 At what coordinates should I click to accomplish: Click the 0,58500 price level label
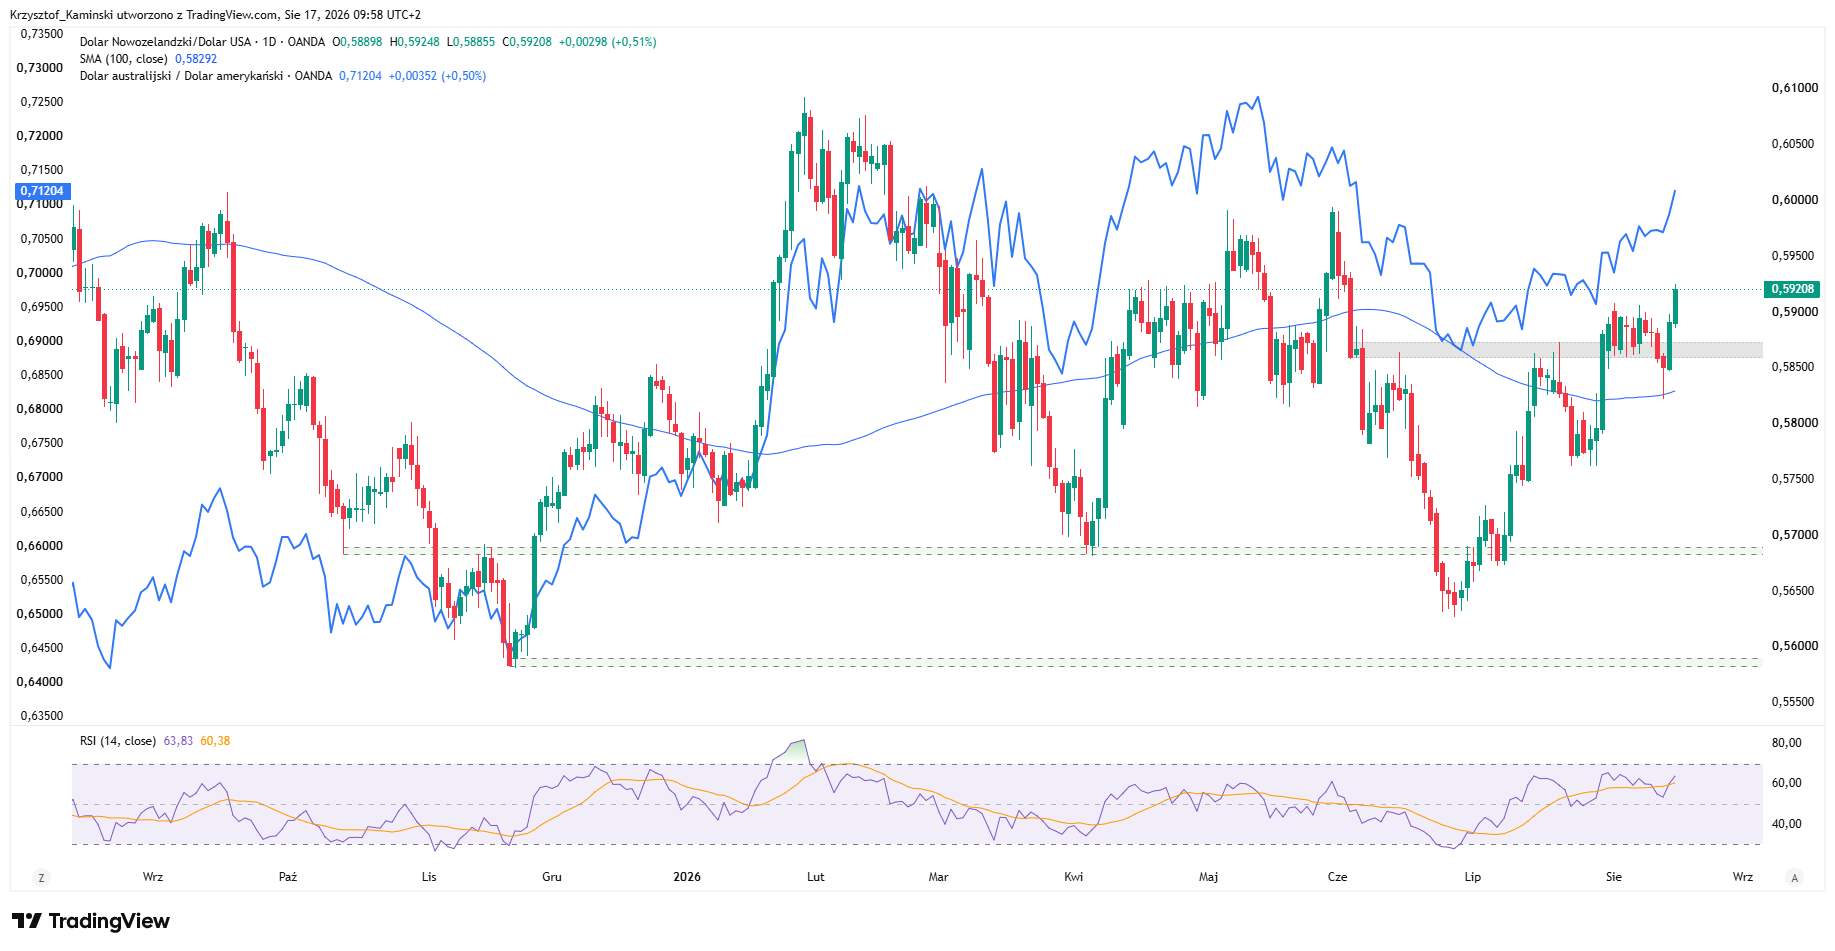tap(1795, 367)
